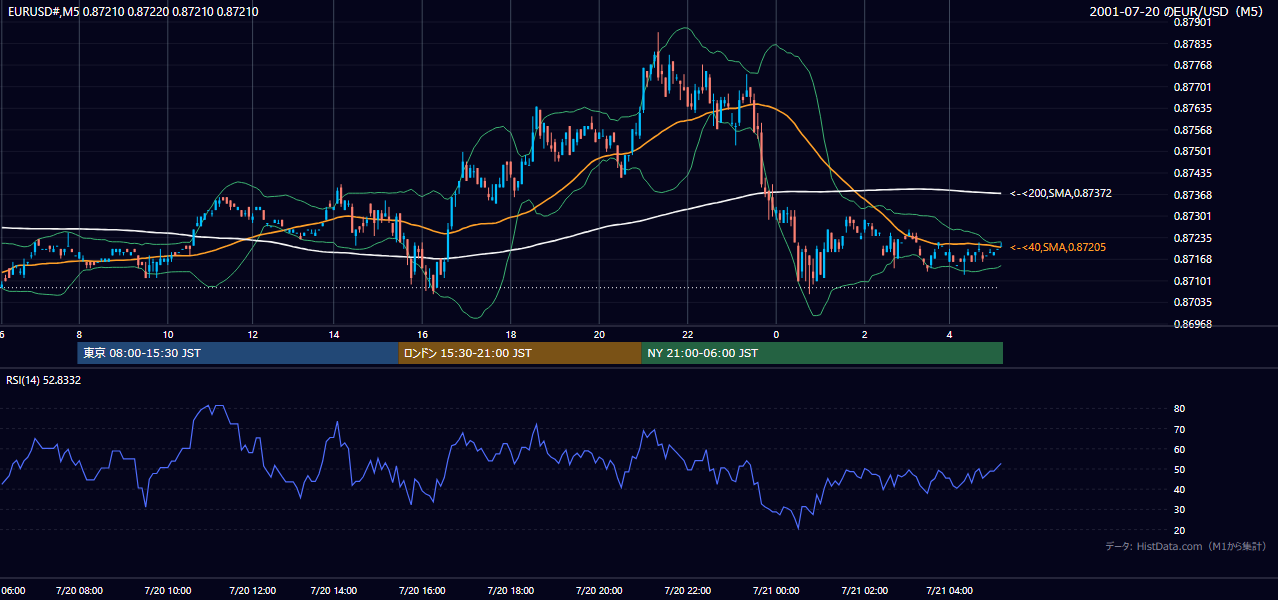
Task: Click RSI scale value 30
Action: pos(1179,510)
